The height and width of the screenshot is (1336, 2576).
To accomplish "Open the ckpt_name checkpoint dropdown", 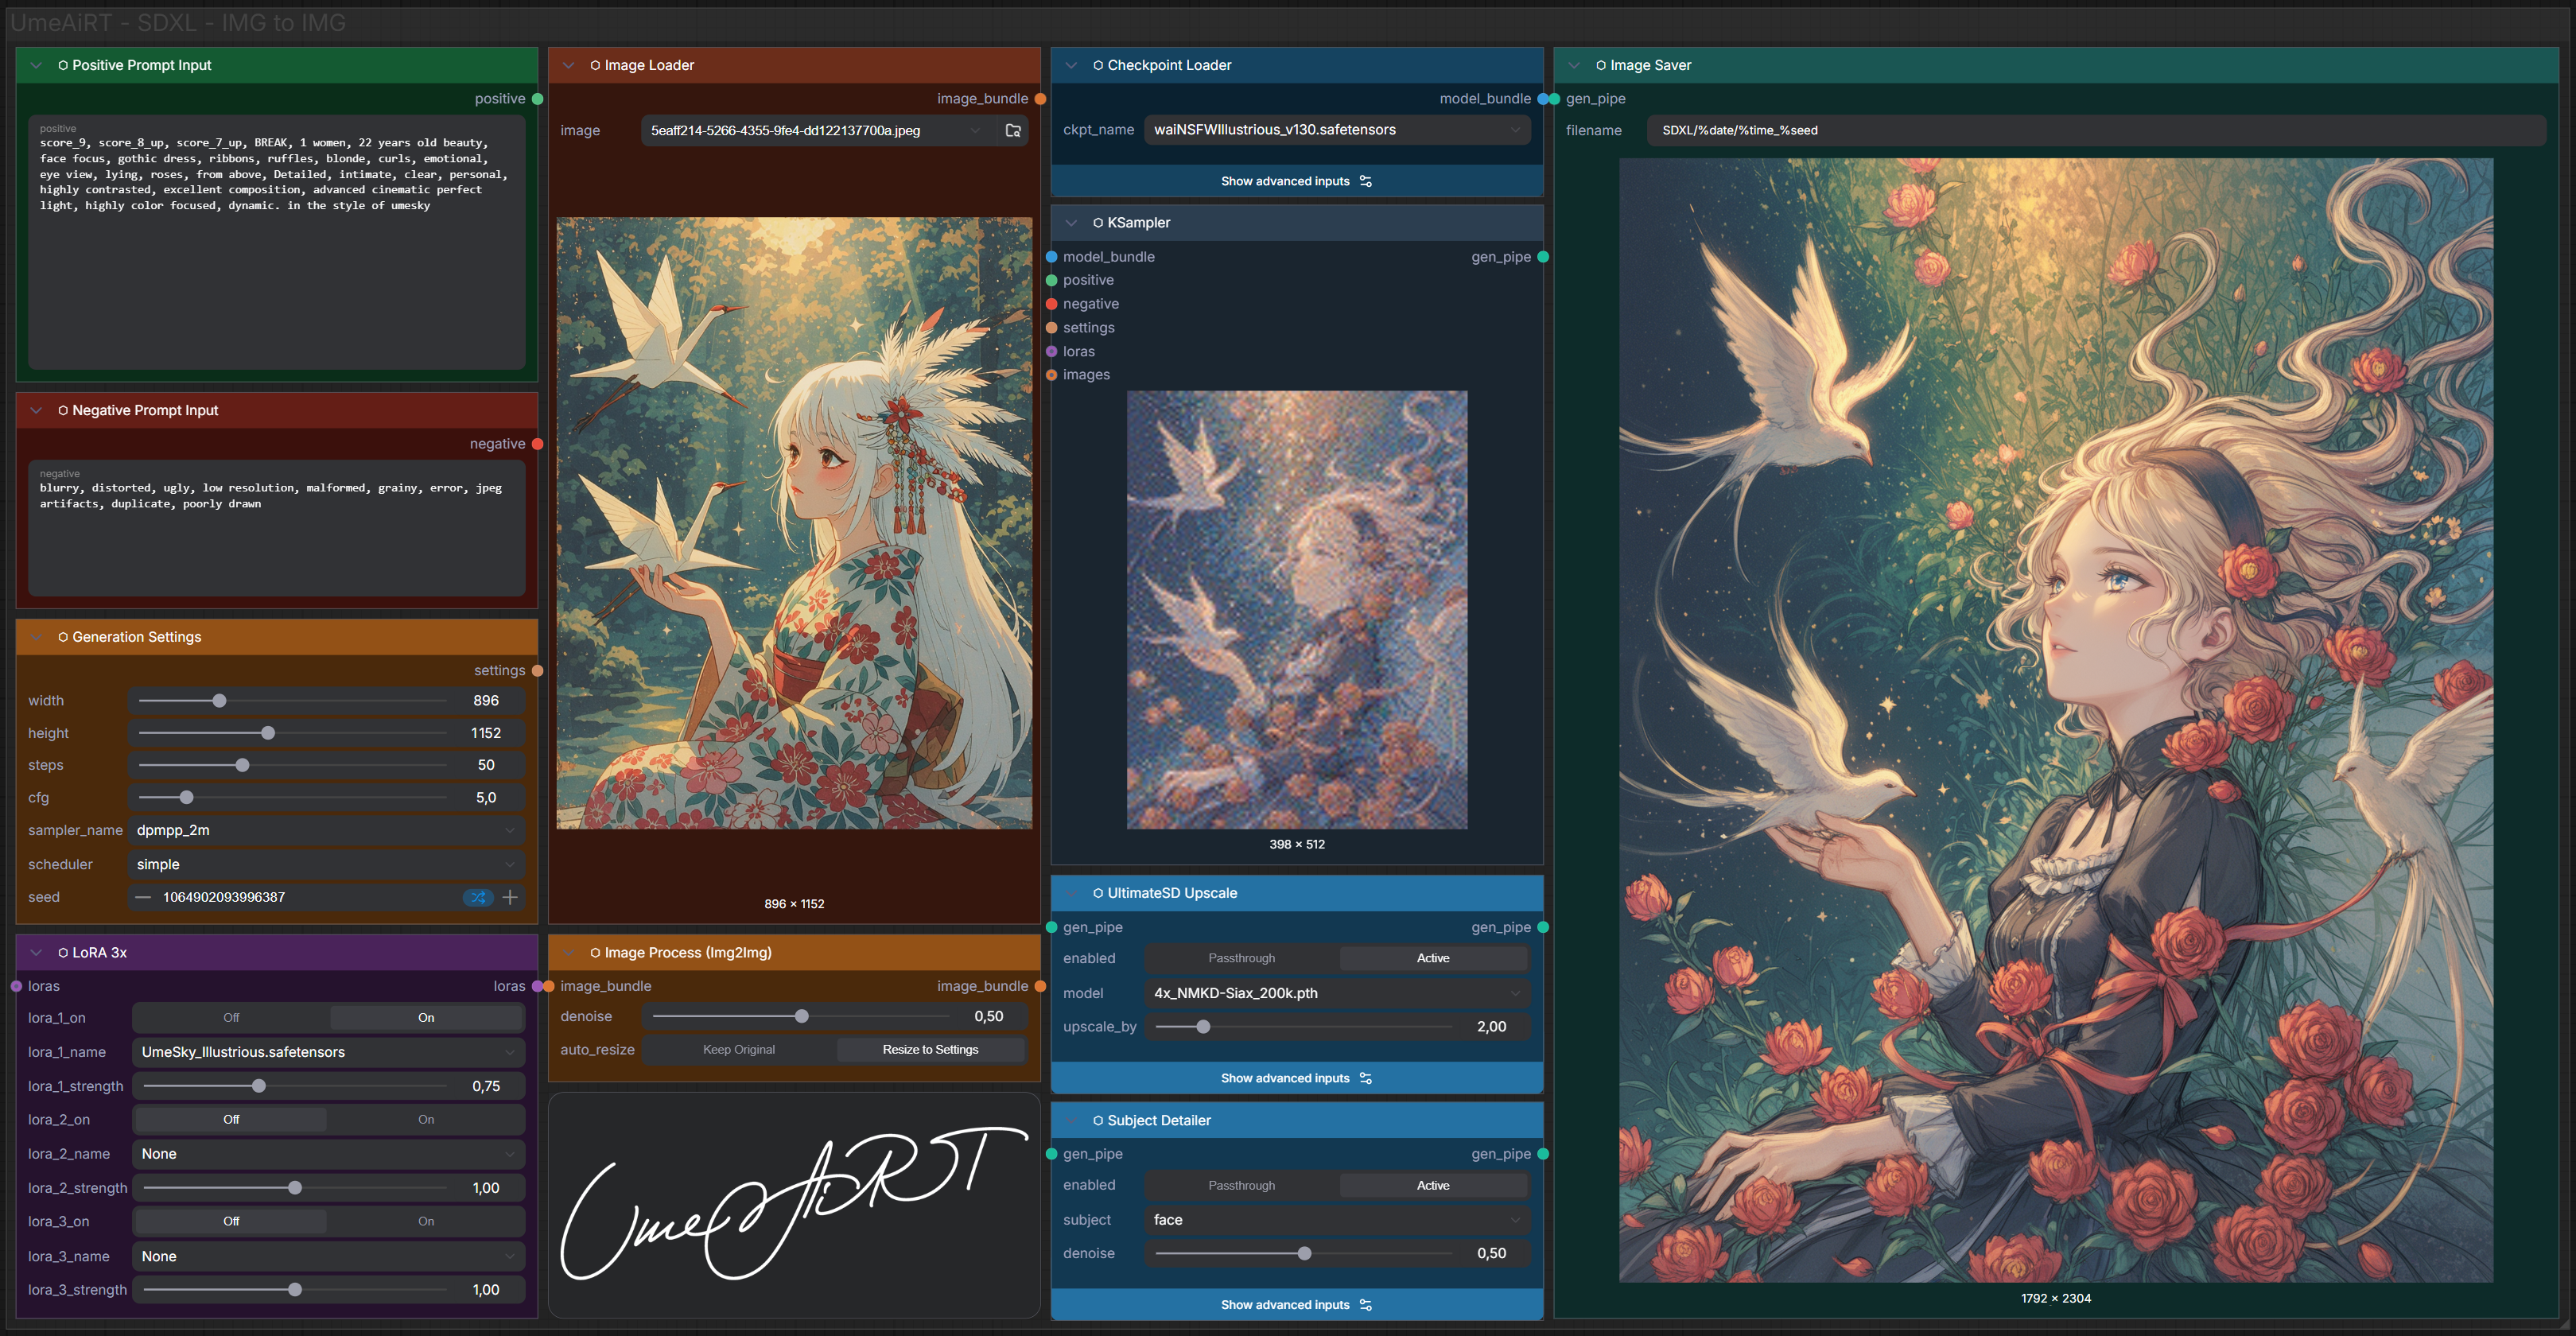I will (x=1337, y=129).
